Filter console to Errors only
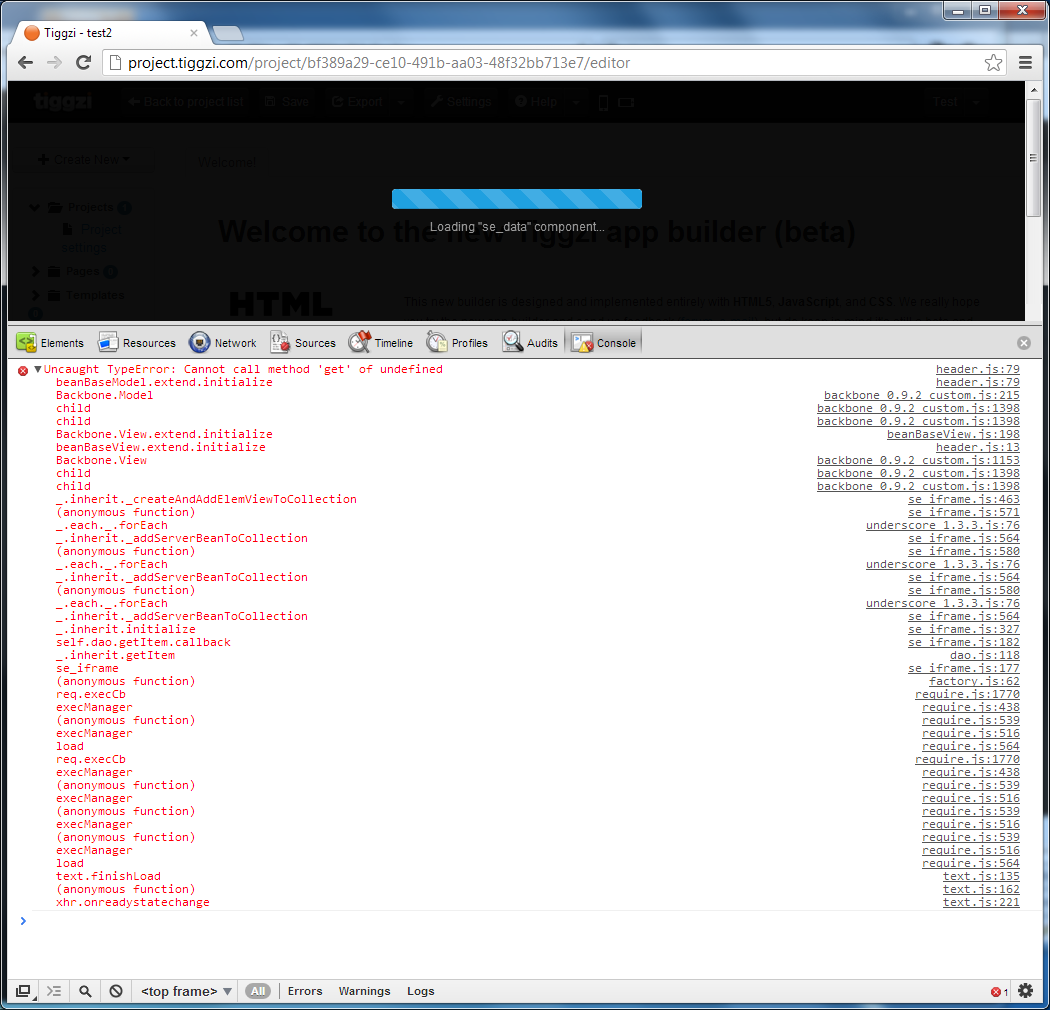The height and width of the screenshot is (1010, 1050). 305,991
